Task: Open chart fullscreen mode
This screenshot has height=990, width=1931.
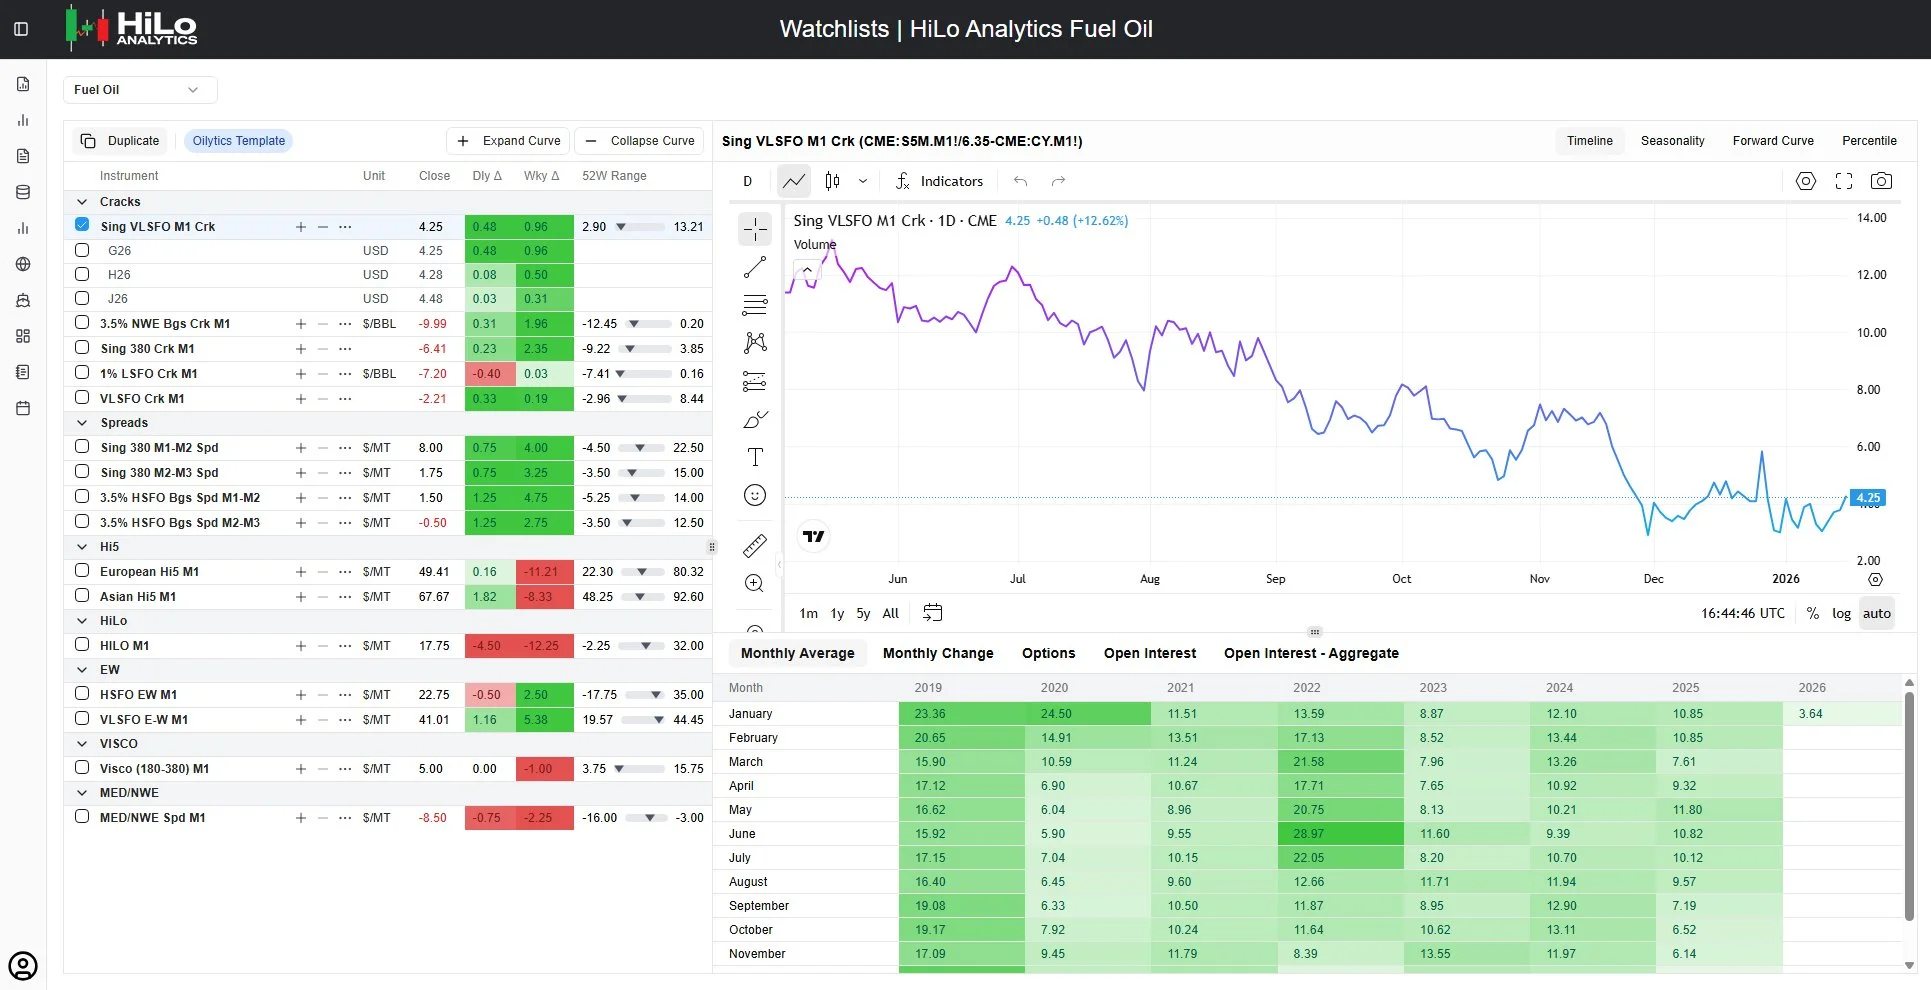Action: (x=1844, y=181)
